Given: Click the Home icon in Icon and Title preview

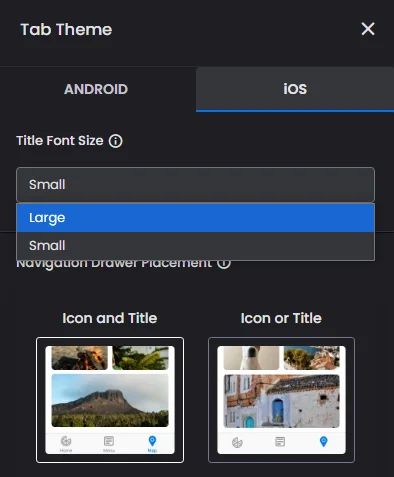Looking at the screenshot, I should point(66,441).
